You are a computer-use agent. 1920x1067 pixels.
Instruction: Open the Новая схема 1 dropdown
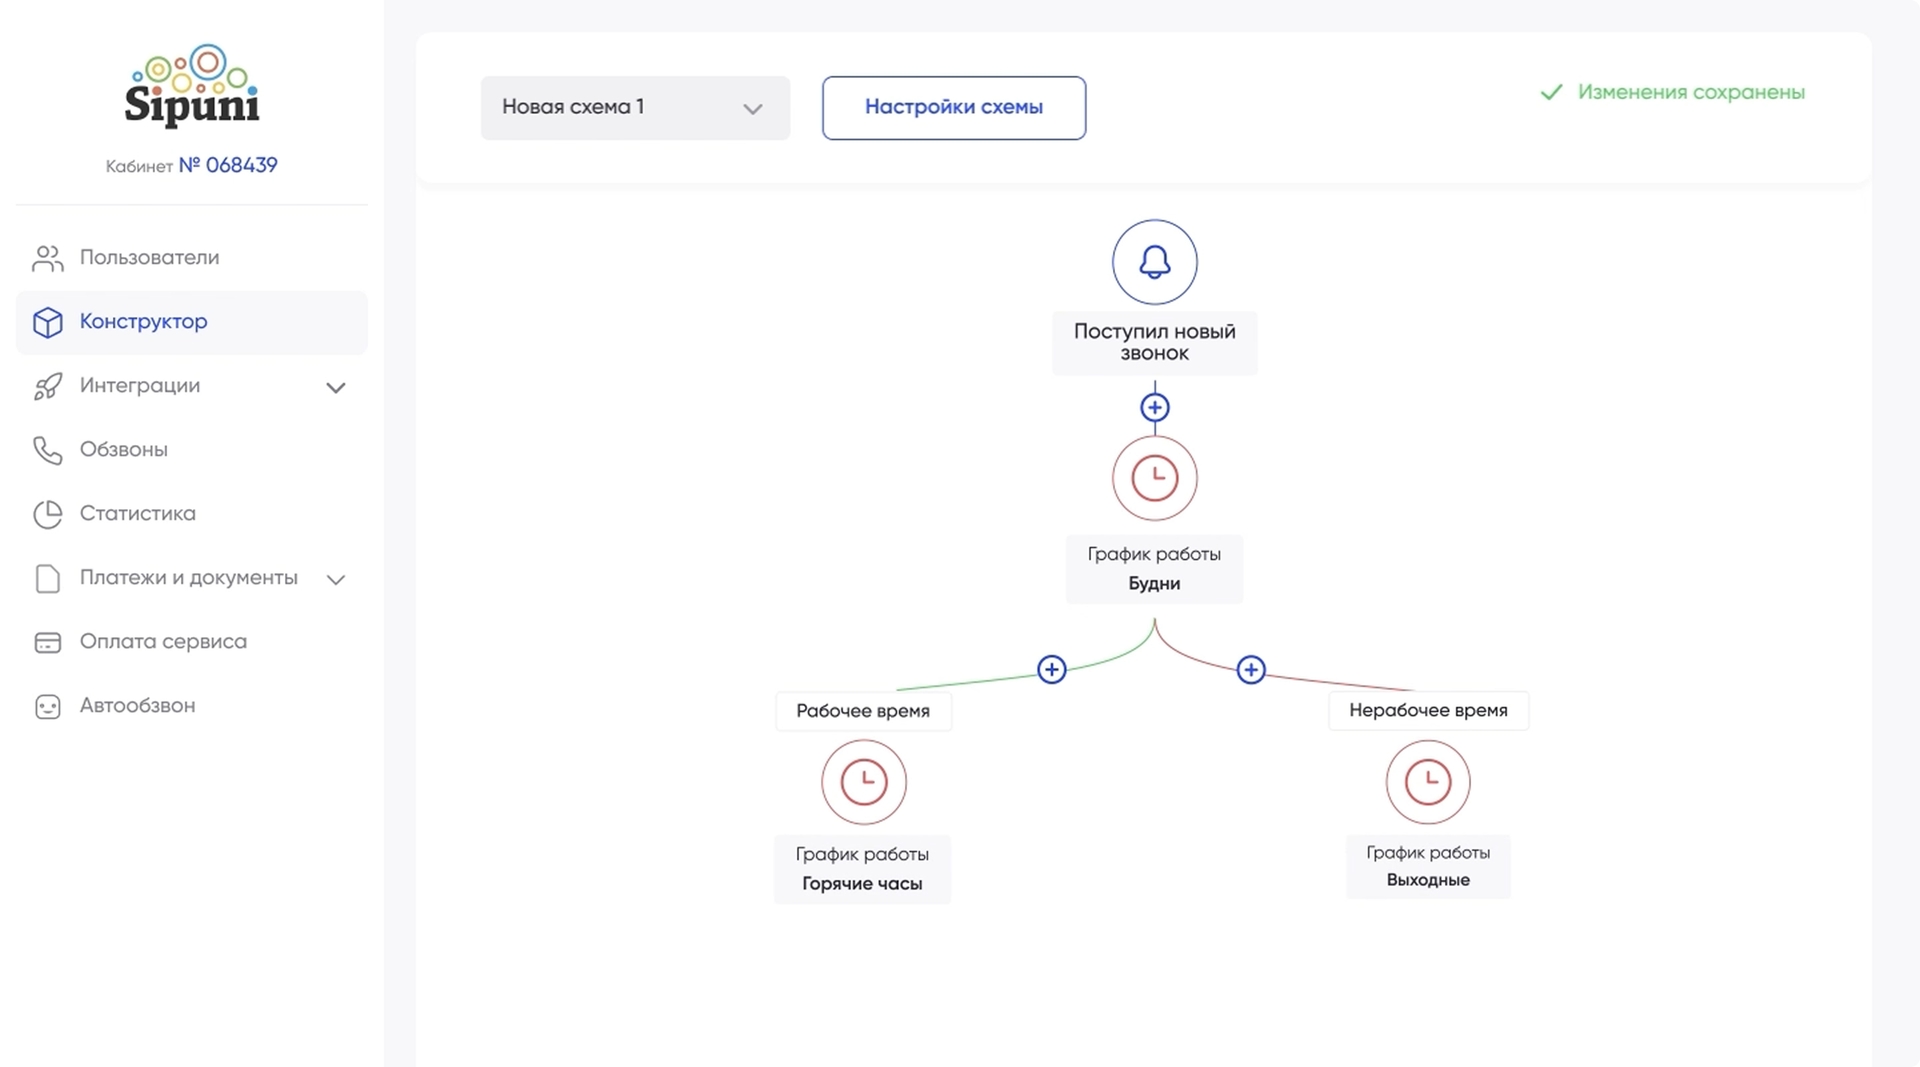pyautogui.click(x=635, y=108)
